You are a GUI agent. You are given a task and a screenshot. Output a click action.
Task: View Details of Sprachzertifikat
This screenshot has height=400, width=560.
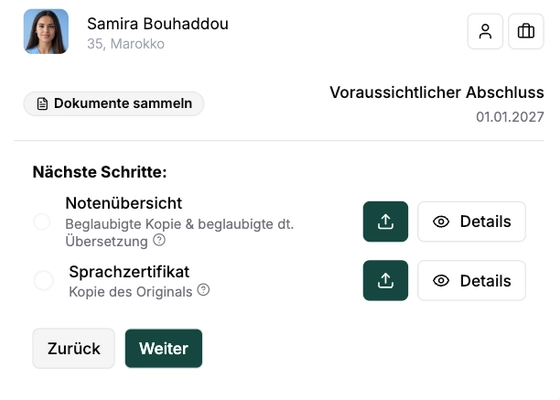471,280
